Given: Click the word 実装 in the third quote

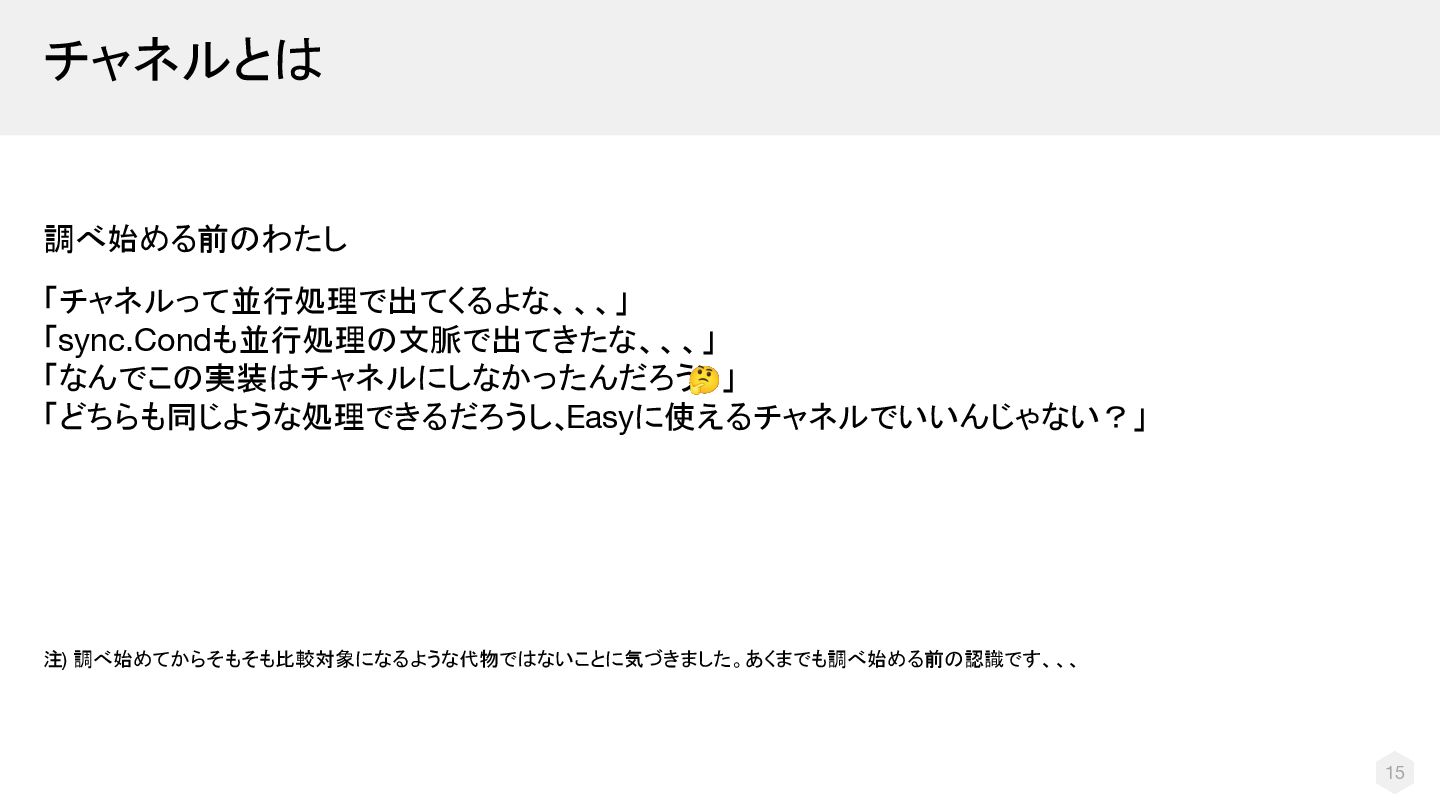Looking at the screenshot, I should (234, 379).
